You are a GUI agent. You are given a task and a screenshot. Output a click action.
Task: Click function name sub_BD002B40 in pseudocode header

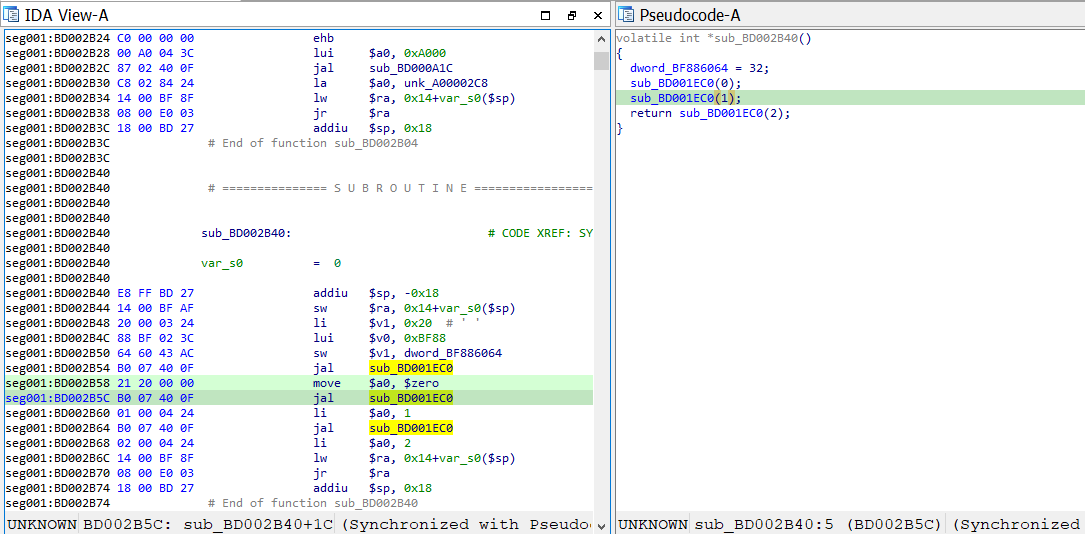click(x=757, y=39)
